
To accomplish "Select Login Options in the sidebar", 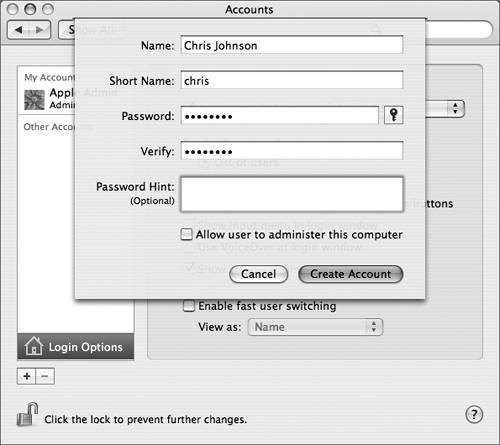I will (x=76, y=347).
